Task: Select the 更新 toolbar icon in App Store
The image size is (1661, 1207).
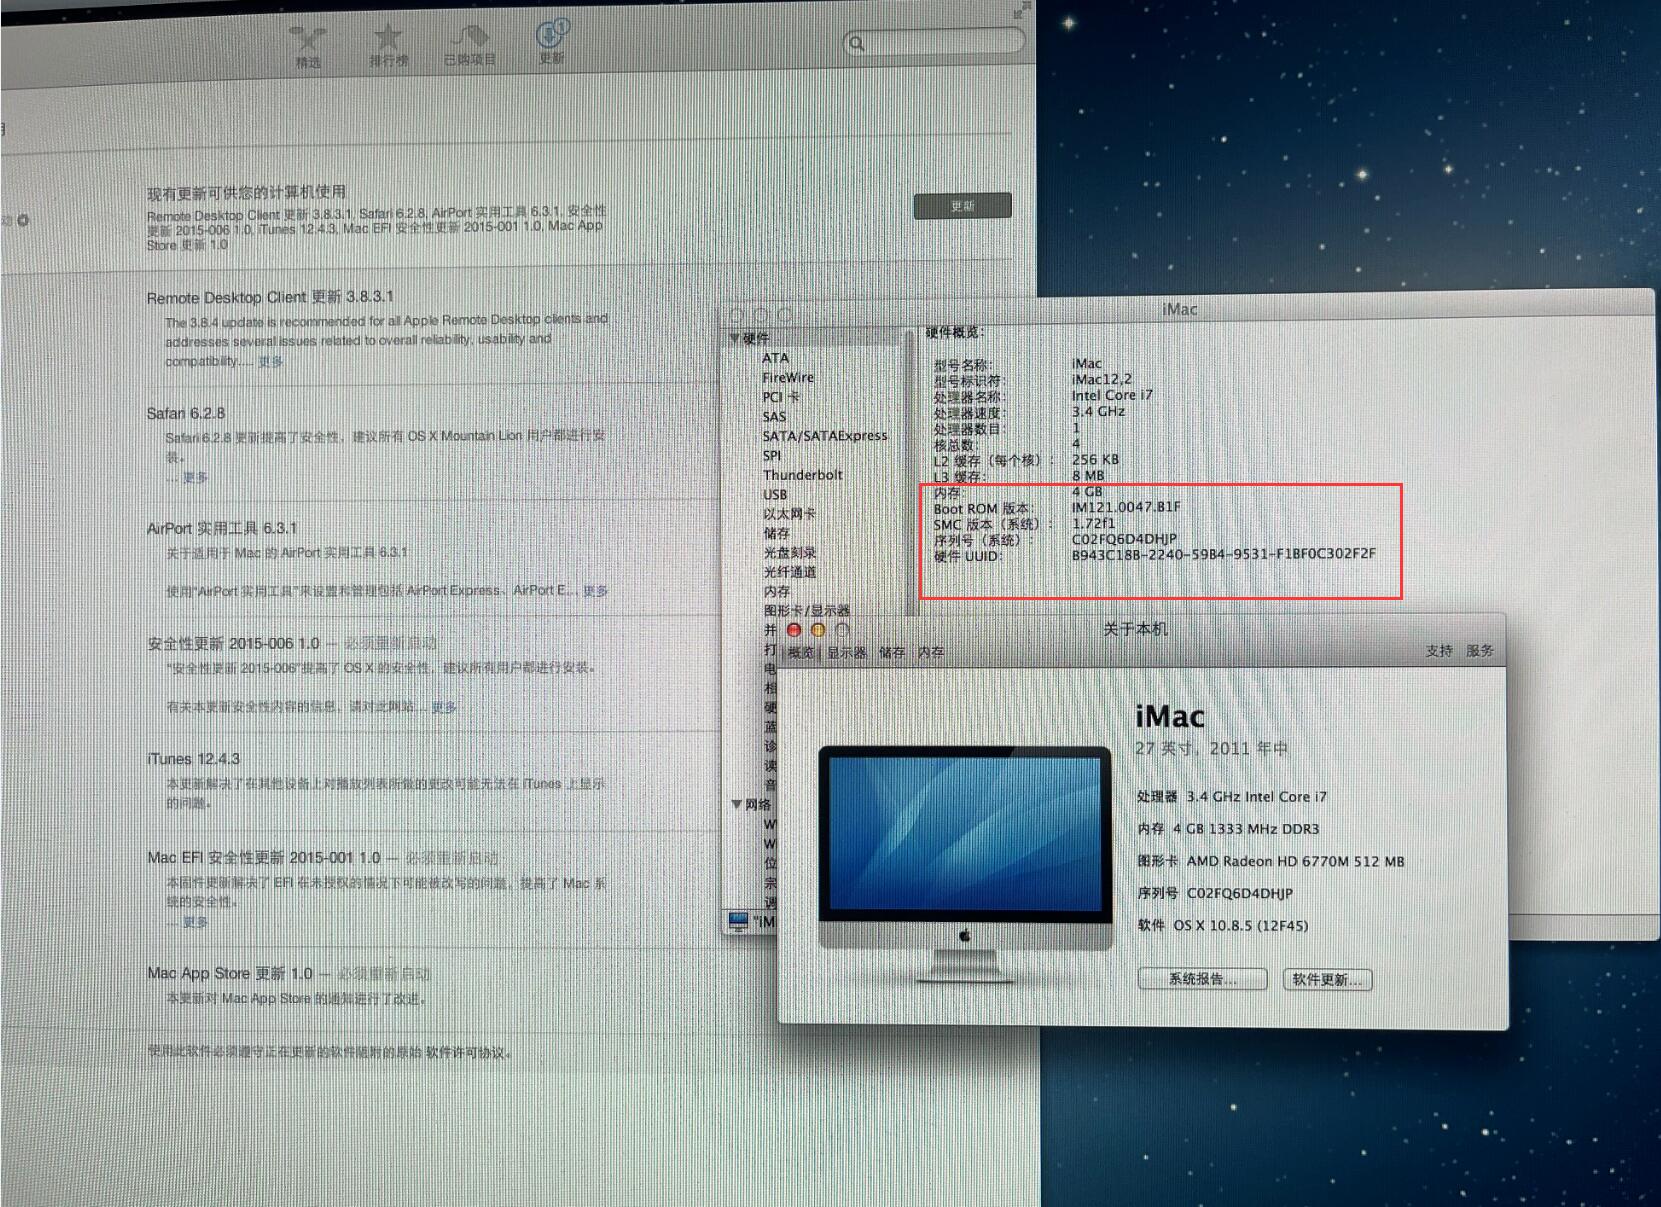Action: [551, 43]
